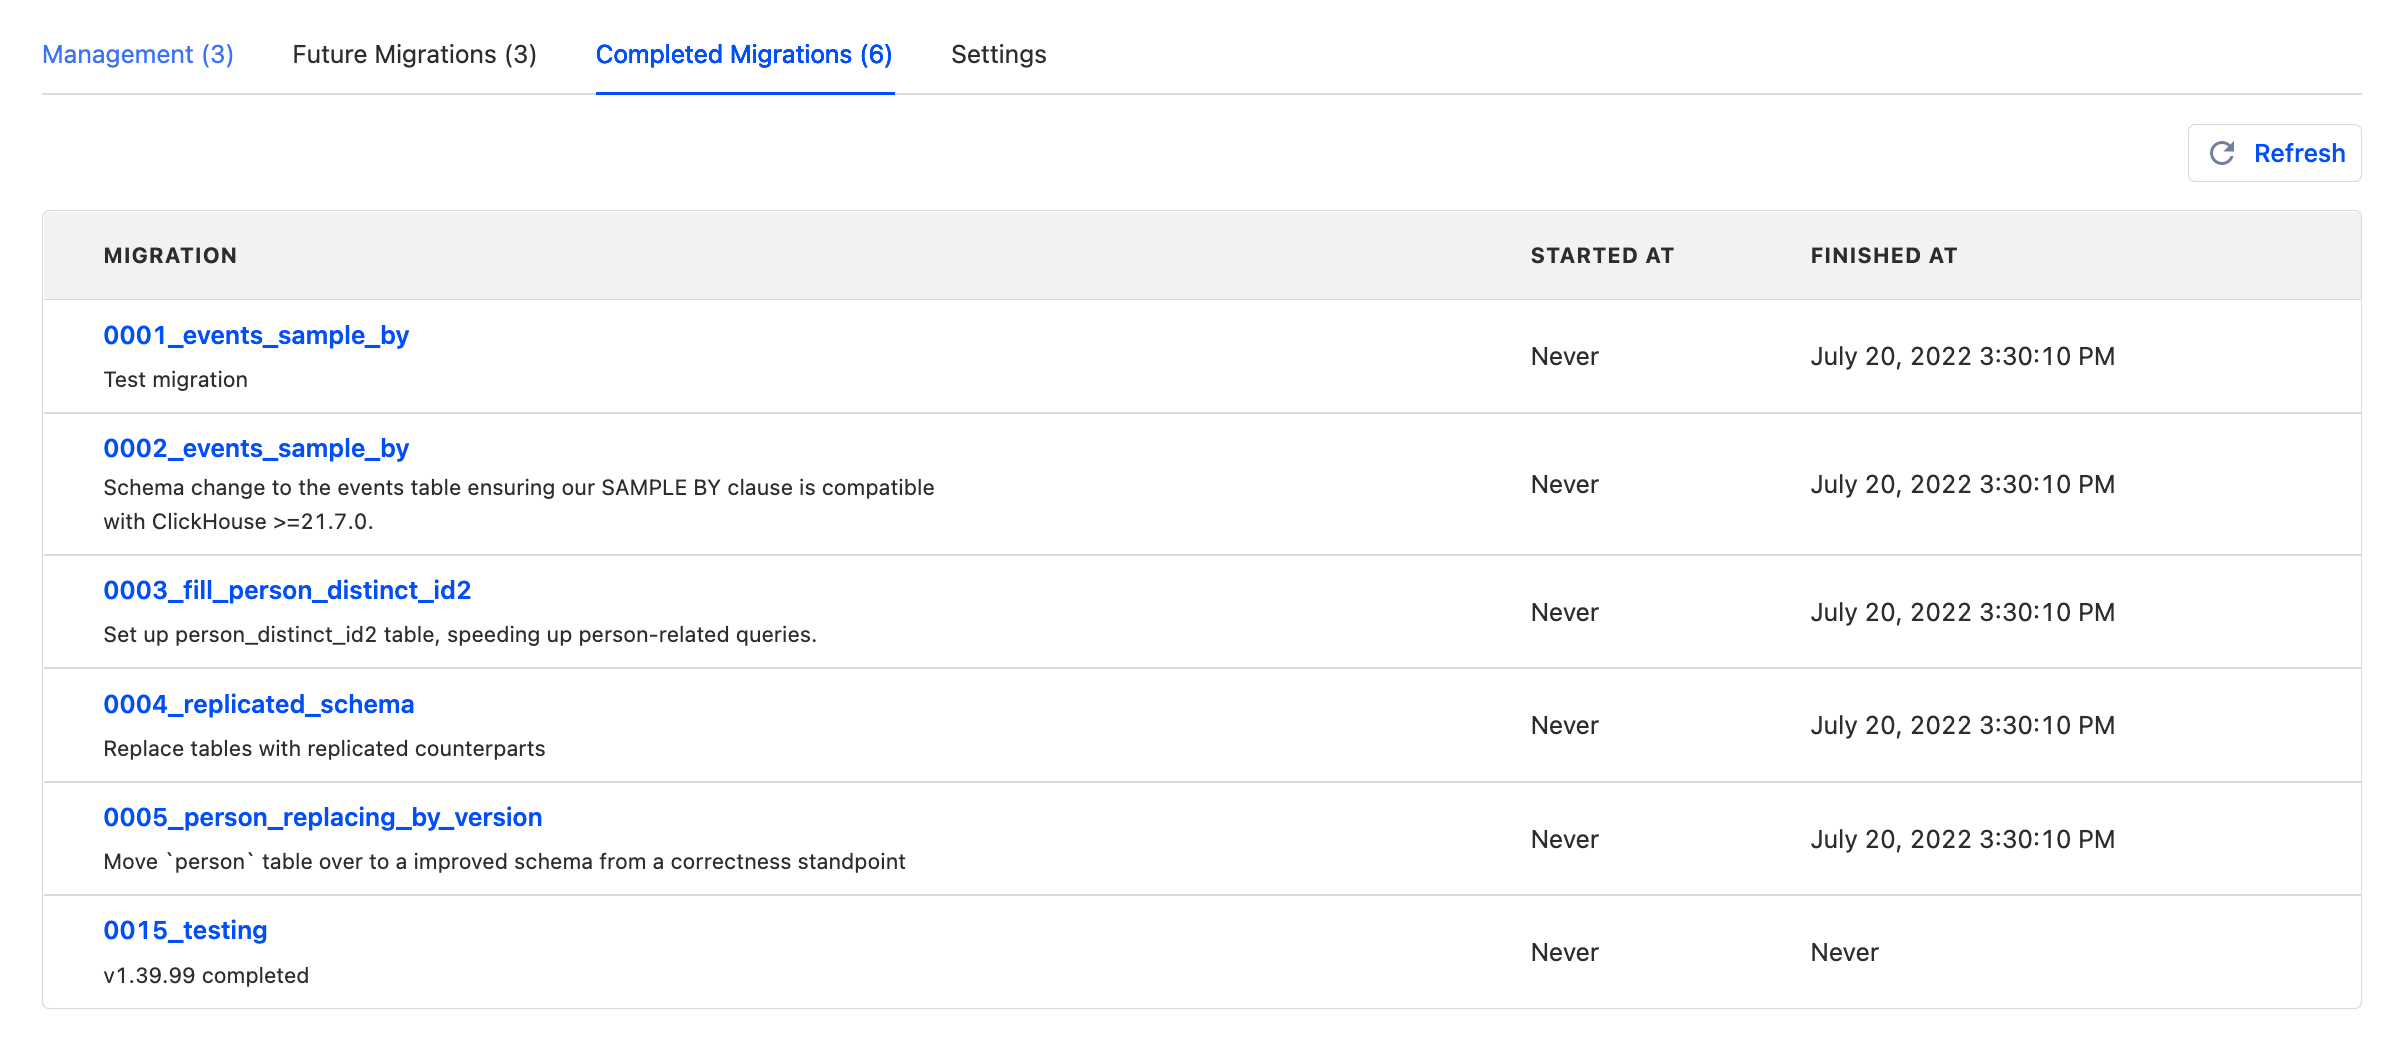
Task: Click Started At 'Never' for 0002_events_sample_by
Action: 1564,484
